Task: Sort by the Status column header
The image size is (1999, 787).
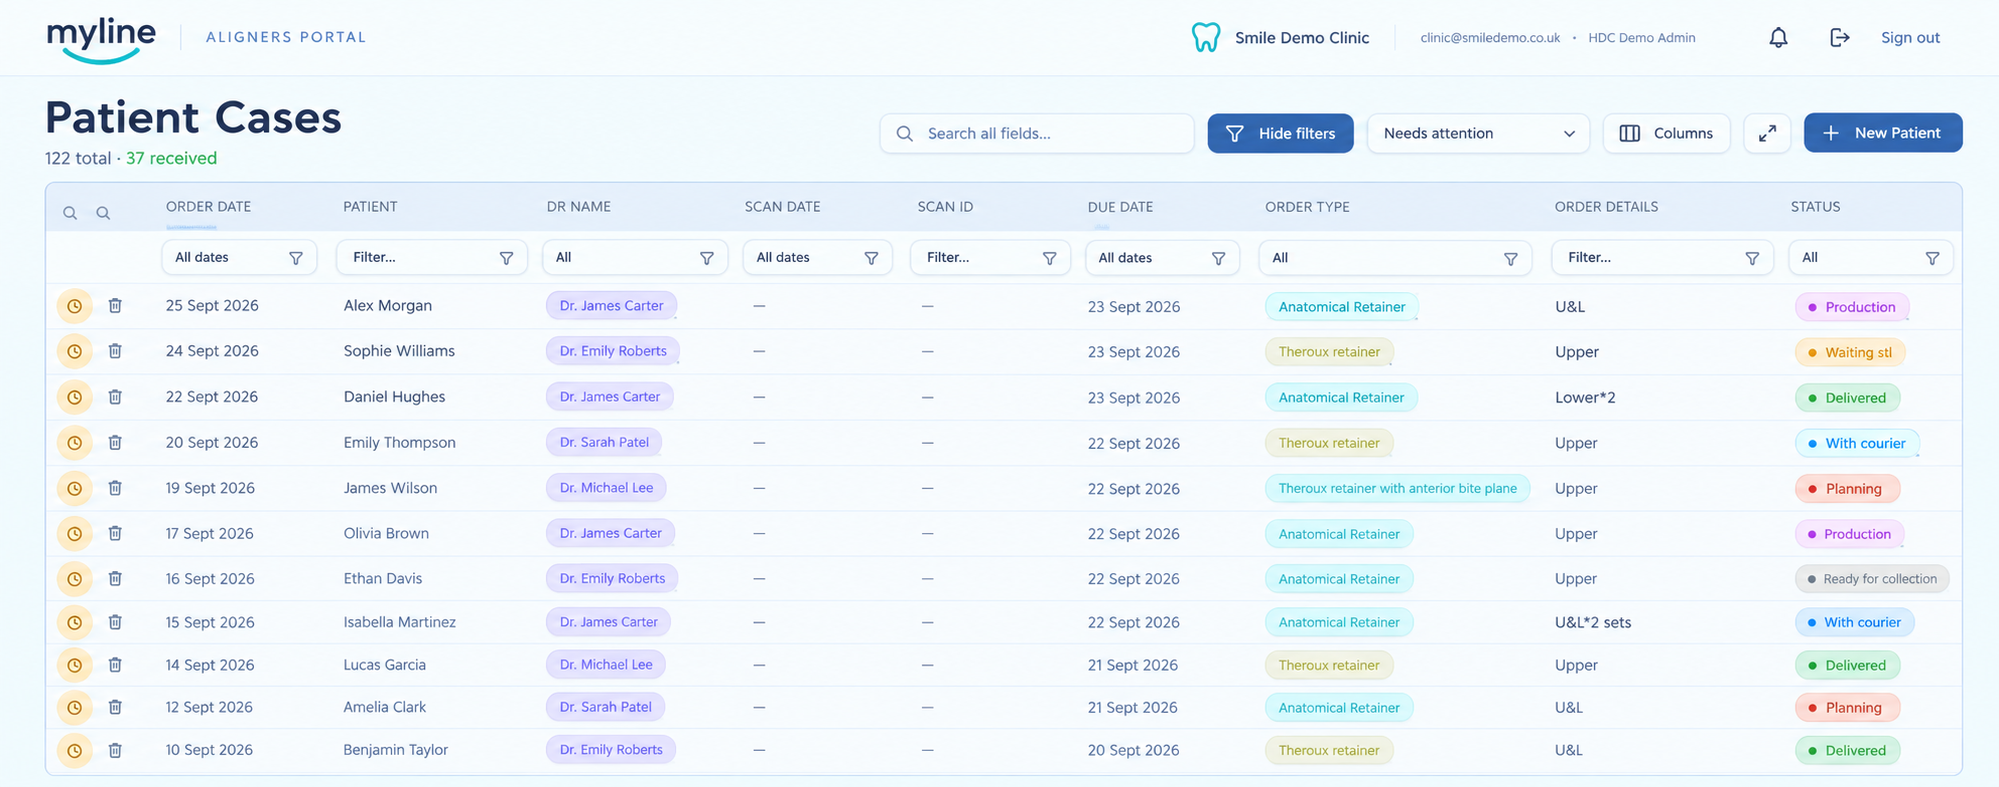Action: pos(1815,207)
